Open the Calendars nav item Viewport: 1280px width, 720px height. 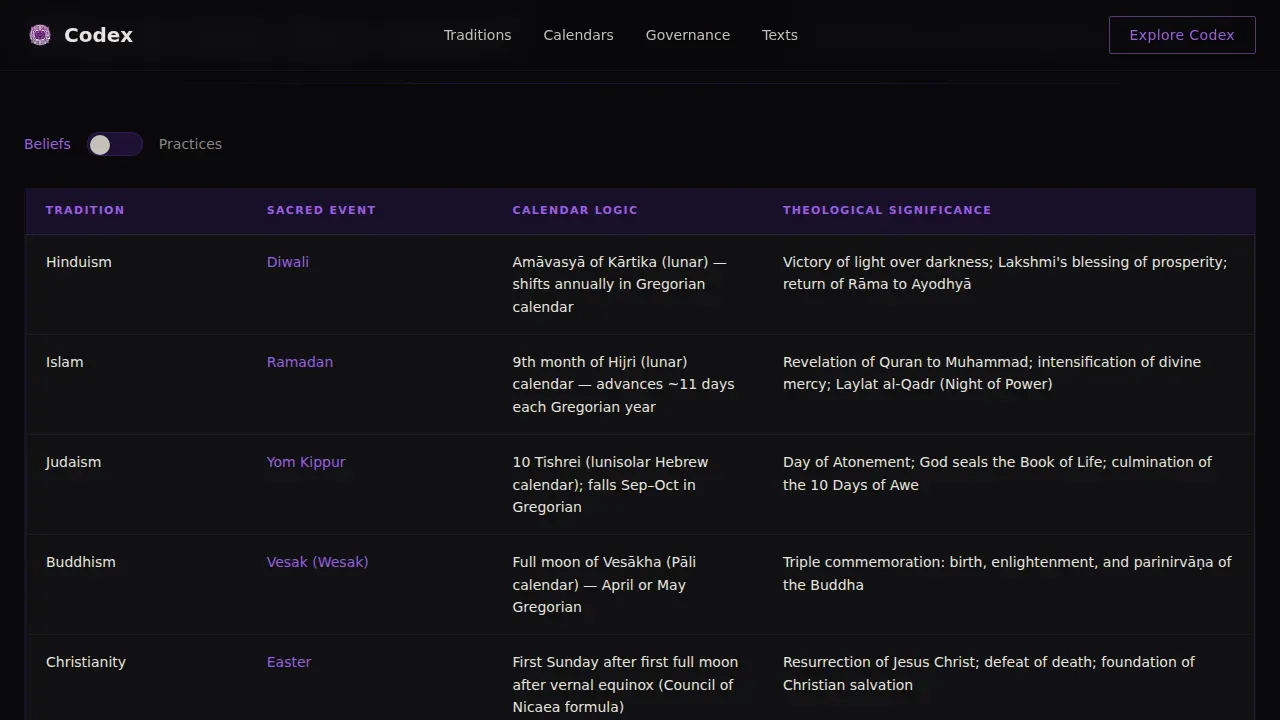pyautogui.click(x=578, y=35)
